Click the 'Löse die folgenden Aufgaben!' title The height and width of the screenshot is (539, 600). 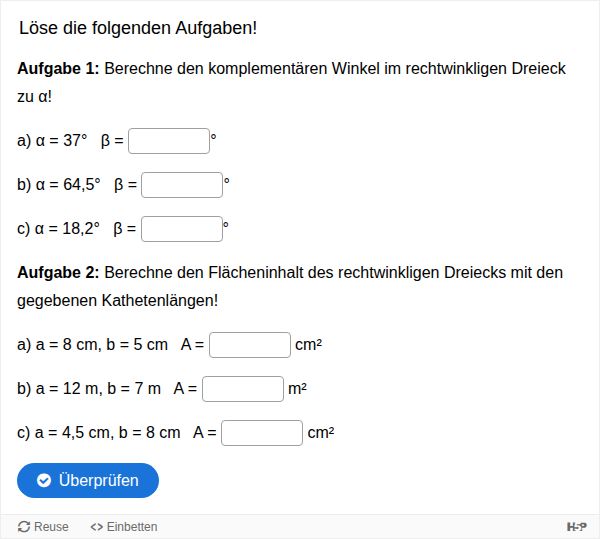point(138,28)
